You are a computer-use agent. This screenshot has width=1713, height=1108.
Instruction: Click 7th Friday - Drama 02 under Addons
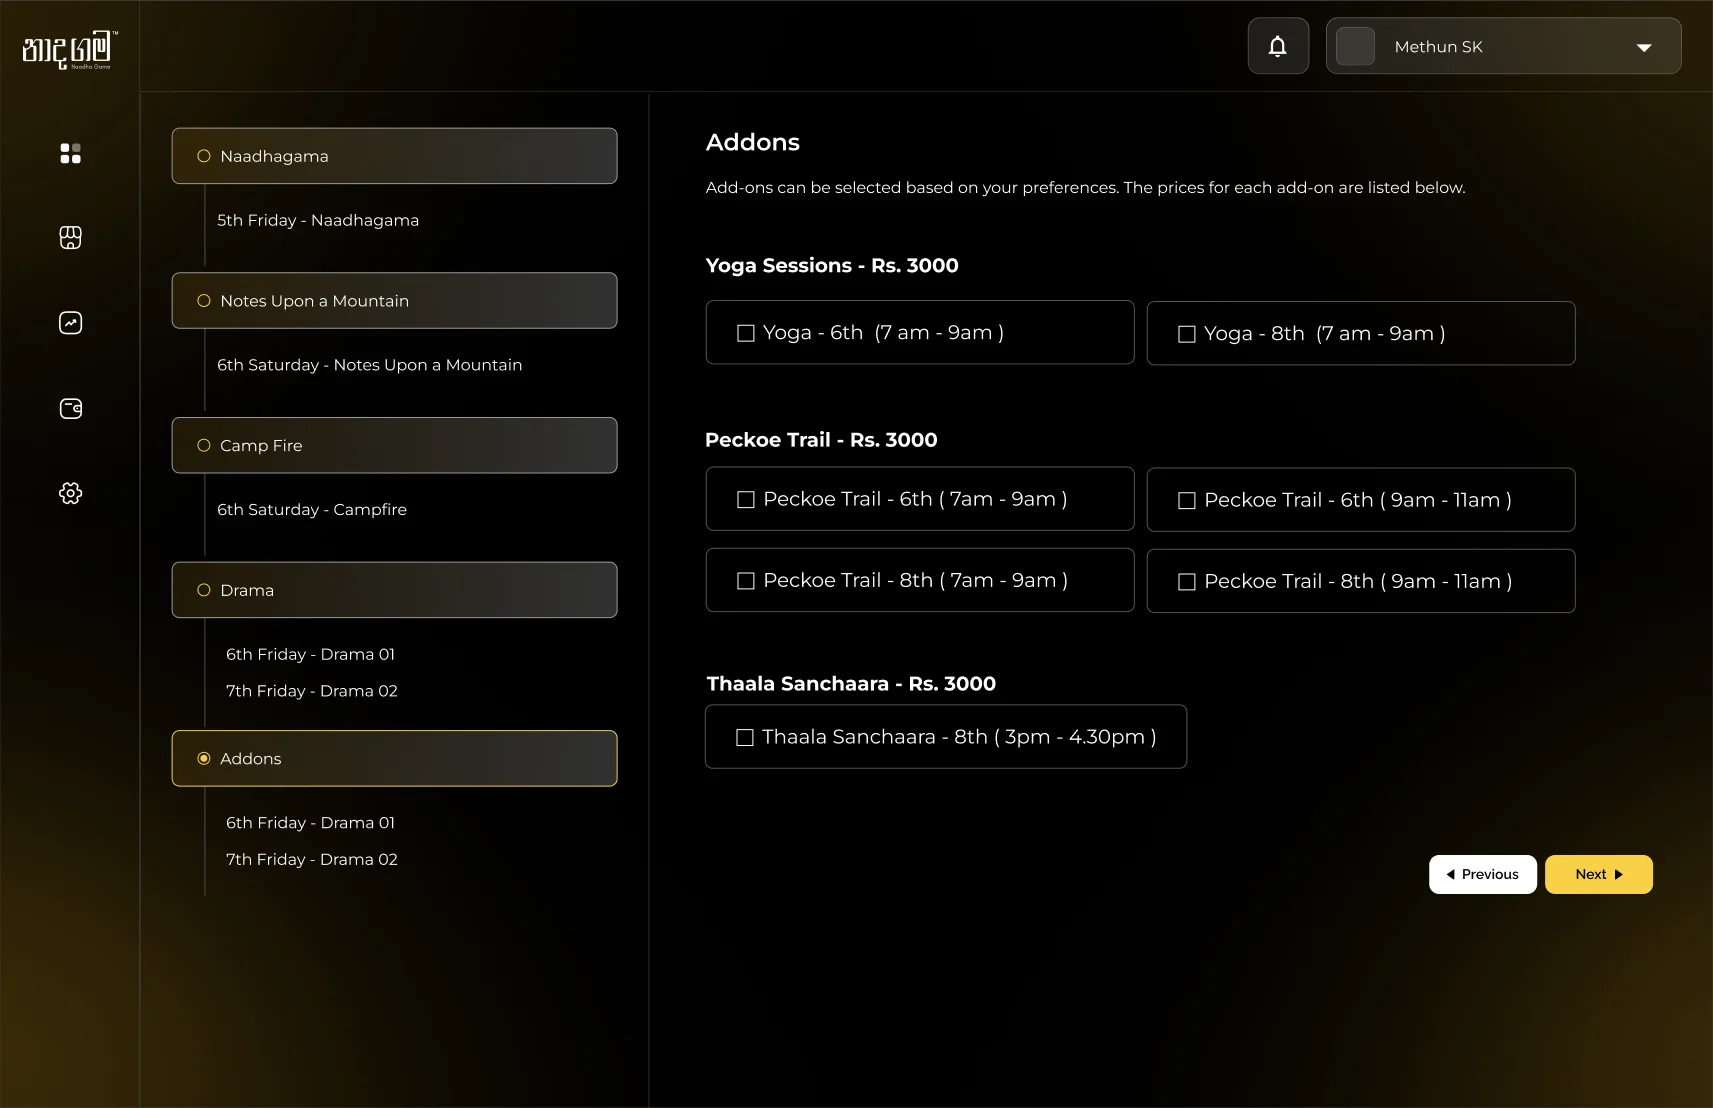(x=312, y=859)
